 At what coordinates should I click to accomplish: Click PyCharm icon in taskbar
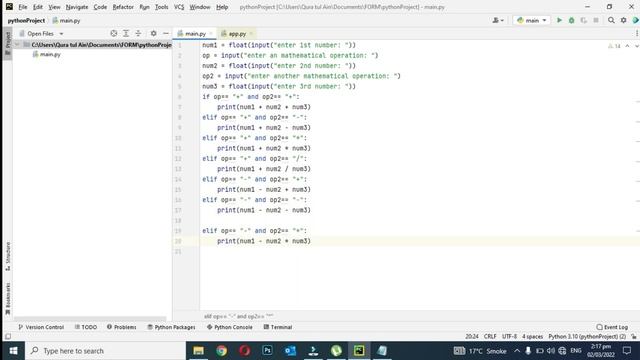tap(359, 351)
